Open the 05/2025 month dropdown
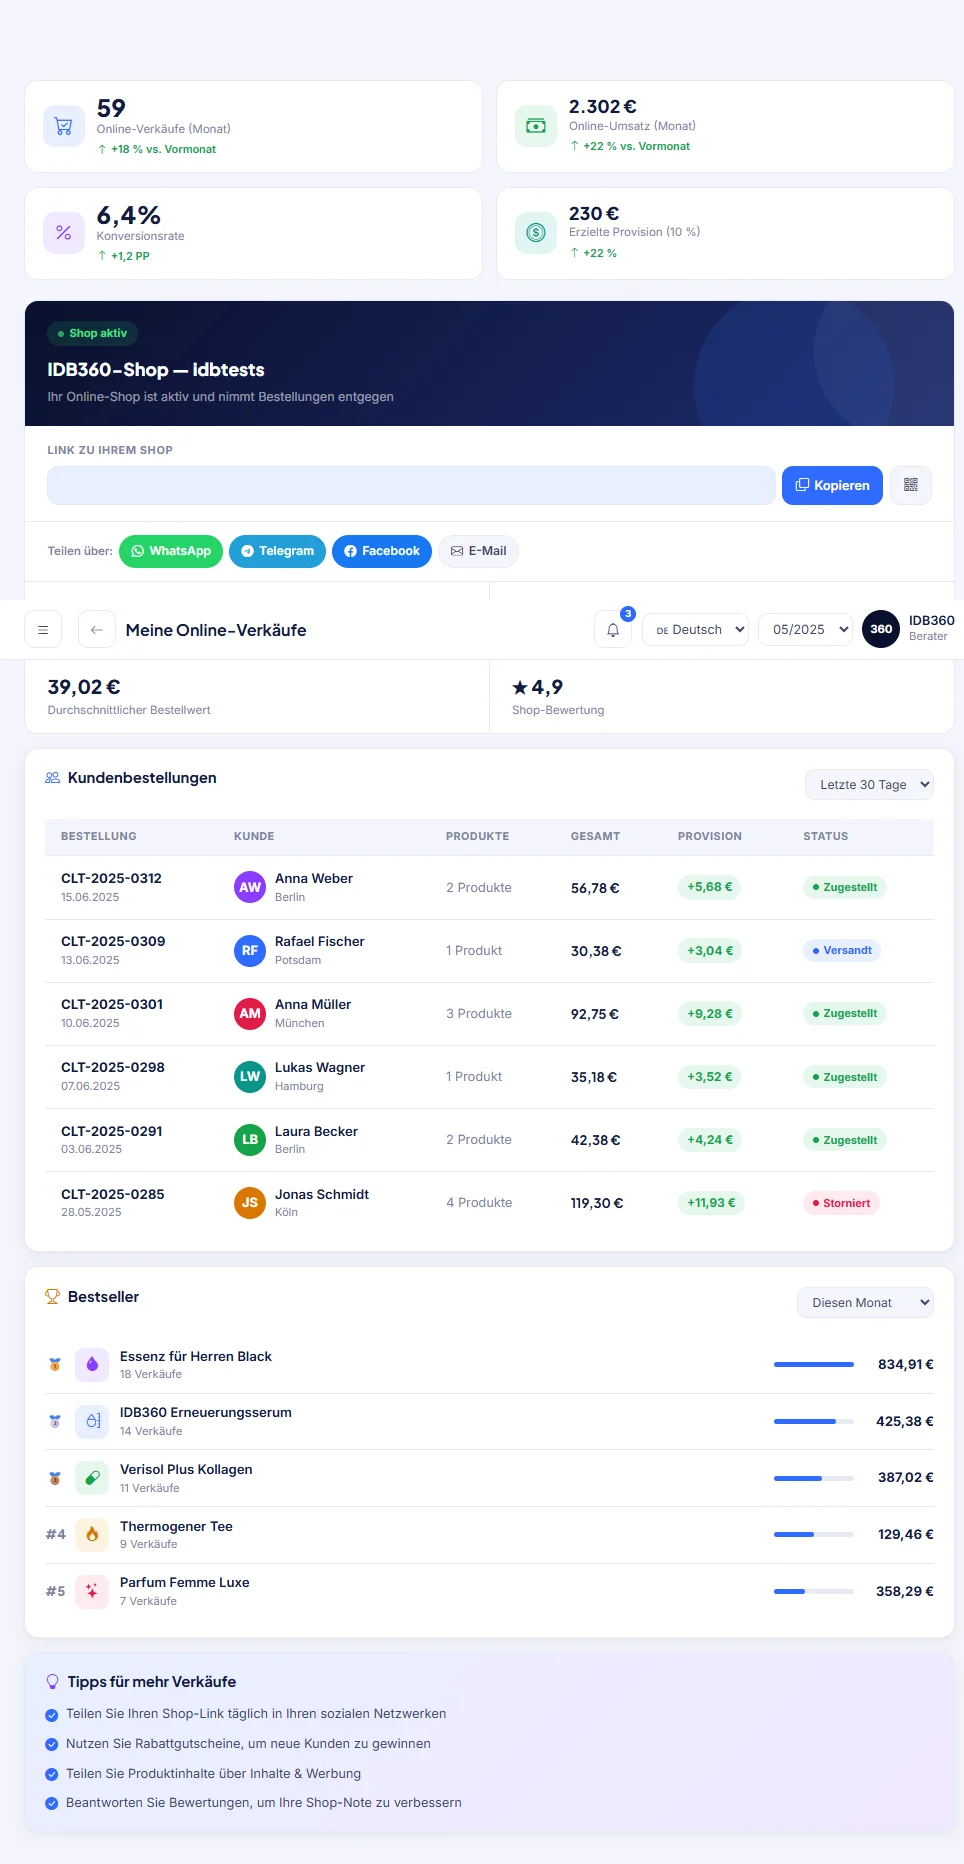The image size is (964, 1864). [x=806, y=630]
